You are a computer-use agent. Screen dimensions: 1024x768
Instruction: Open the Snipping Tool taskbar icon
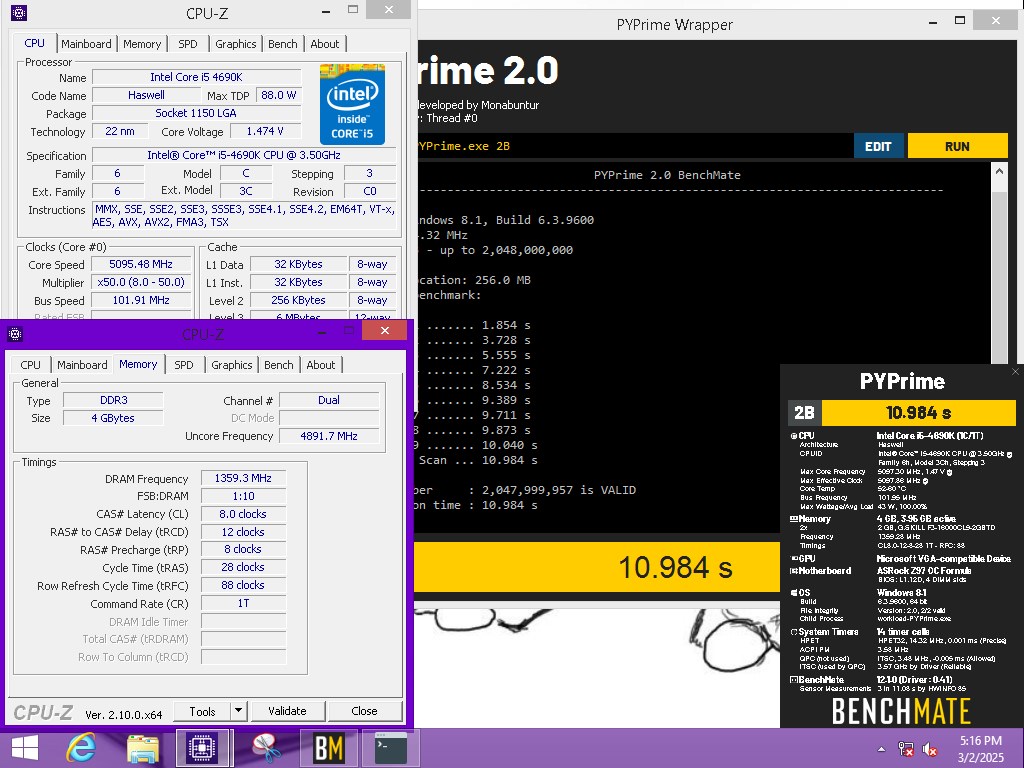click(x=266, y=748)
